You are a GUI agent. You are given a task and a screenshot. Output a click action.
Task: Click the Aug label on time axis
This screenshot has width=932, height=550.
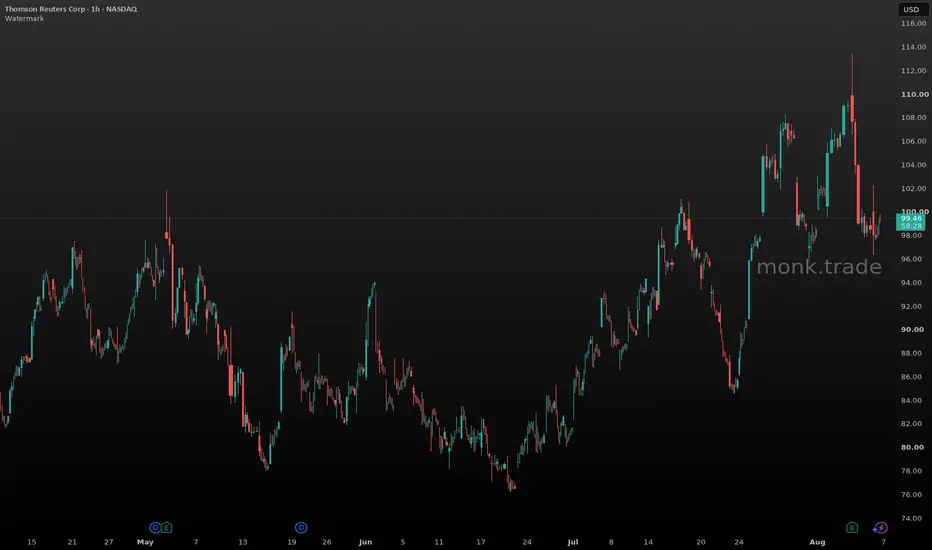pyautogui.click(x=817, y=542)
